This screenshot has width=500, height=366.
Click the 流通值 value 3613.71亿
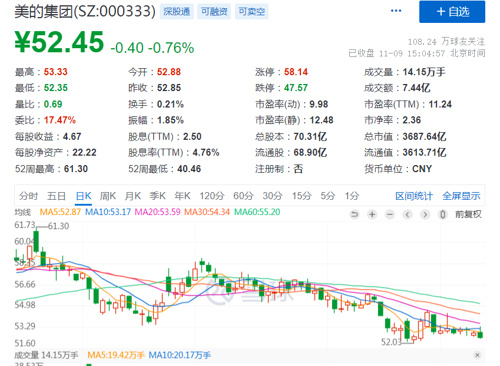click(x=424, y=153)
